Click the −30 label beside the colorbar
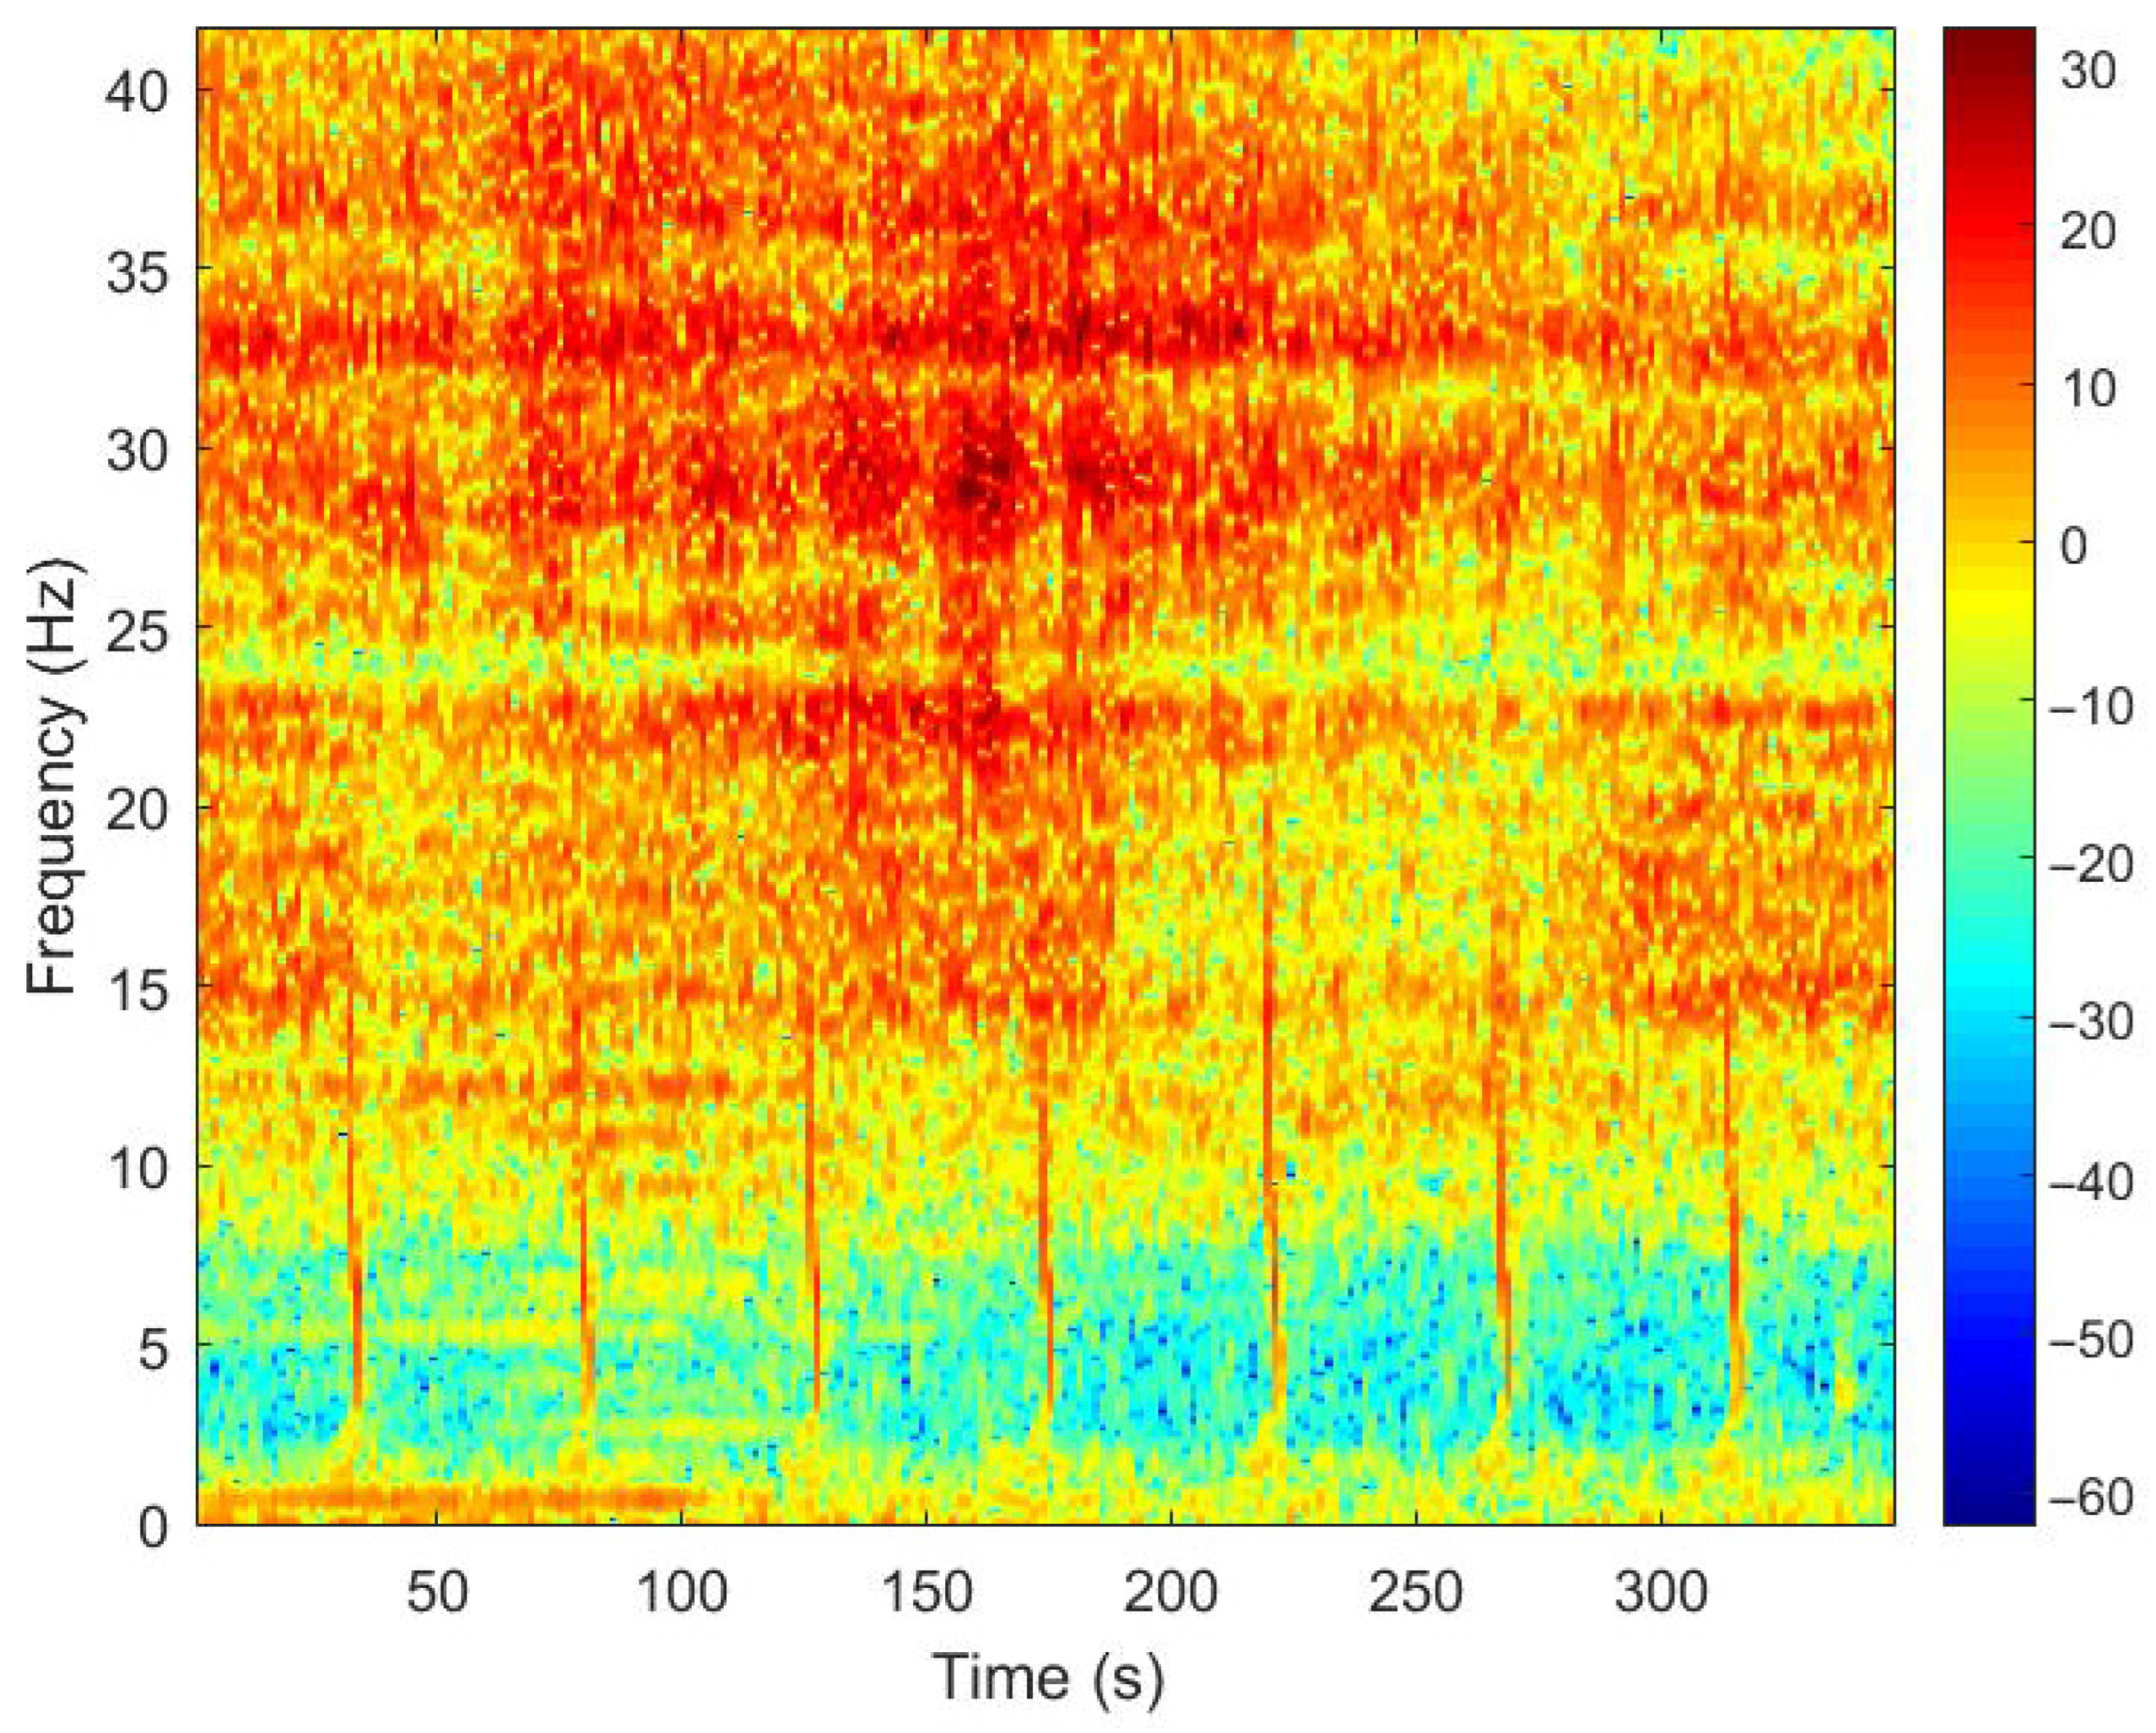Screen dimensions: 2156x1733 2090,1022
